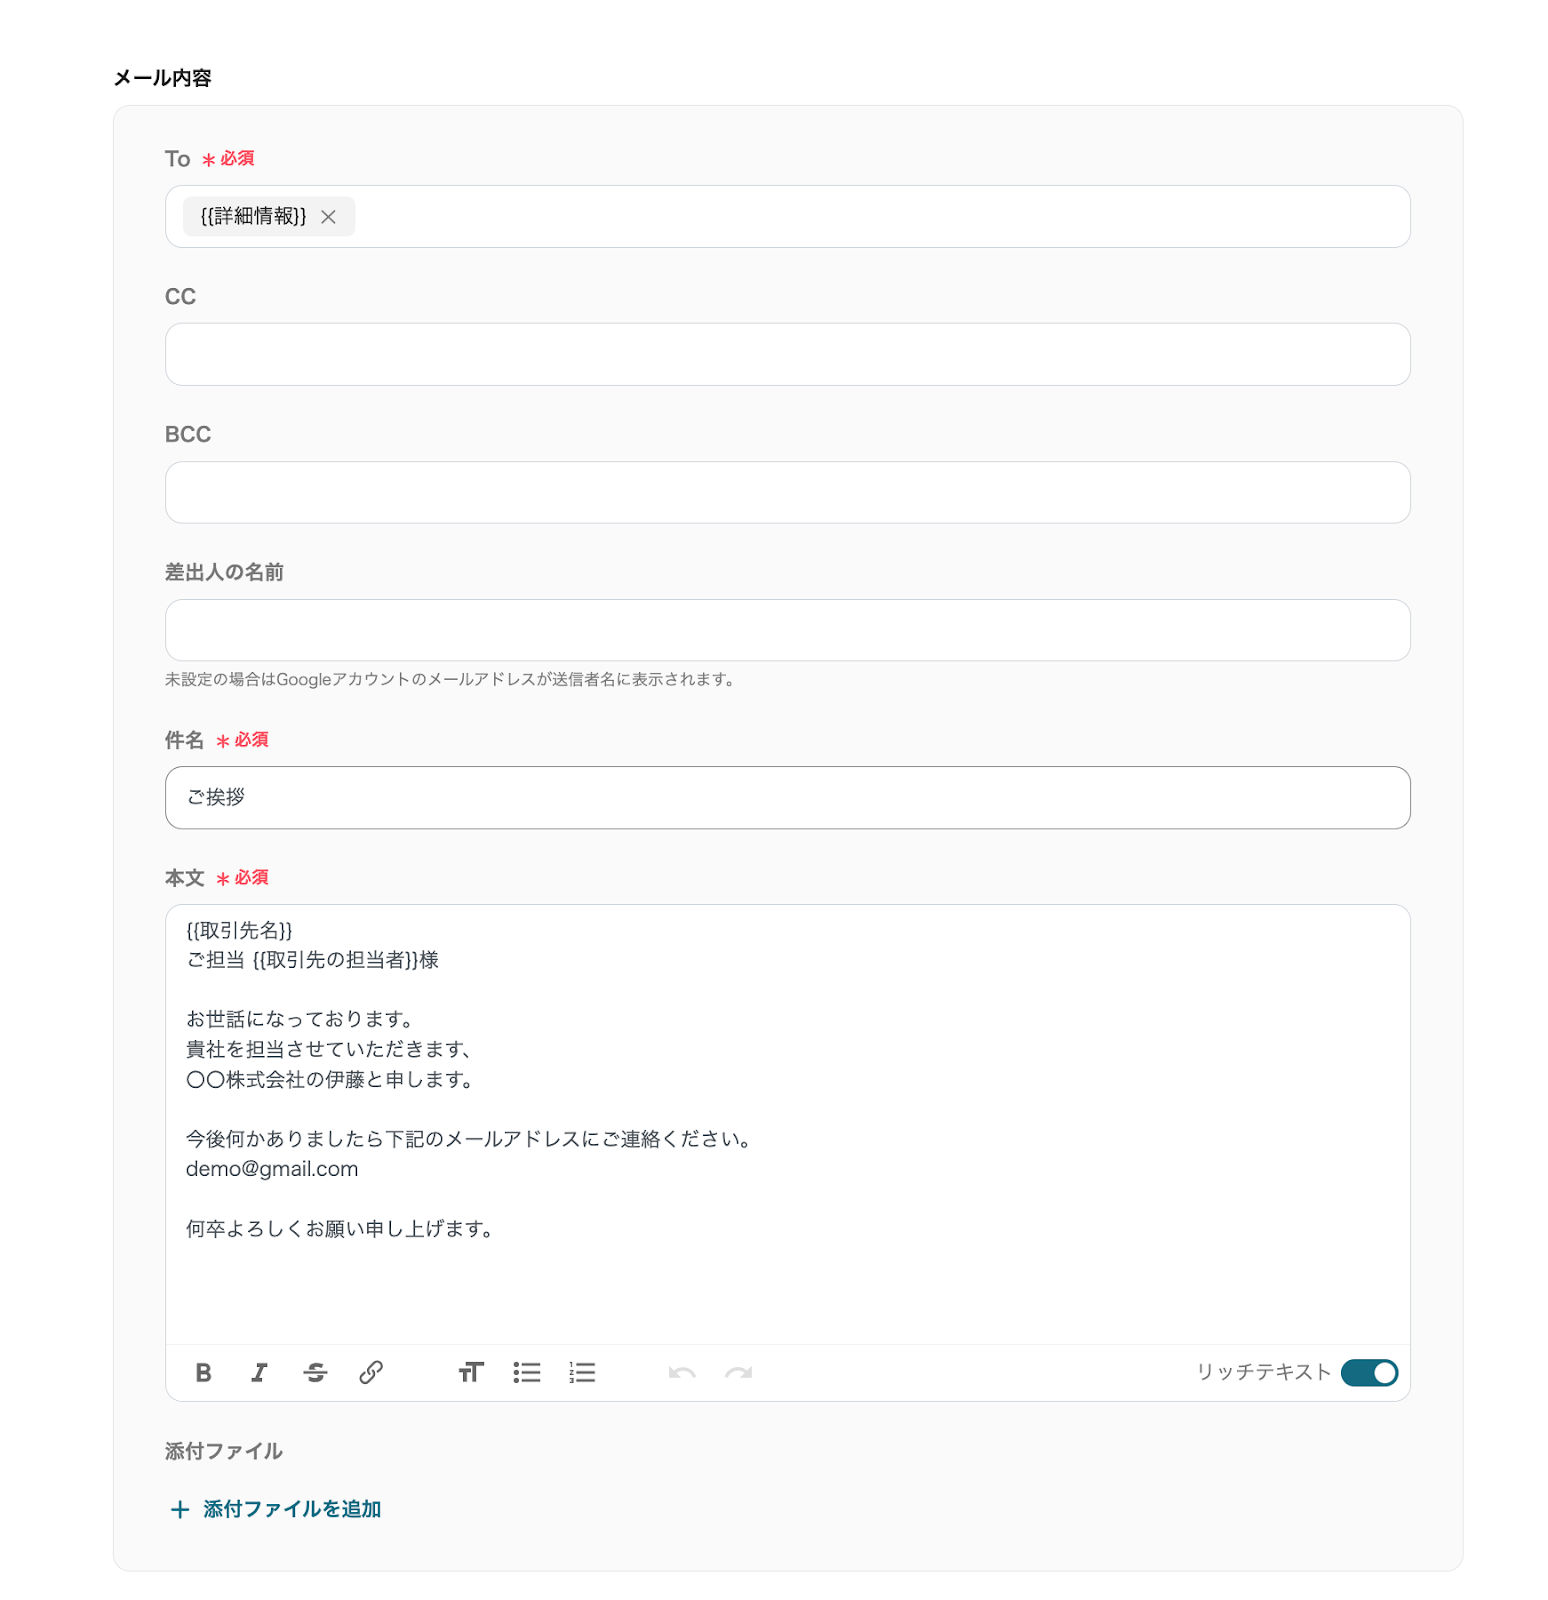Screen dimensions: 1548x1600
Task: Remove the {{詳細情報}} recipient tag
Action: tap(328, 217)
